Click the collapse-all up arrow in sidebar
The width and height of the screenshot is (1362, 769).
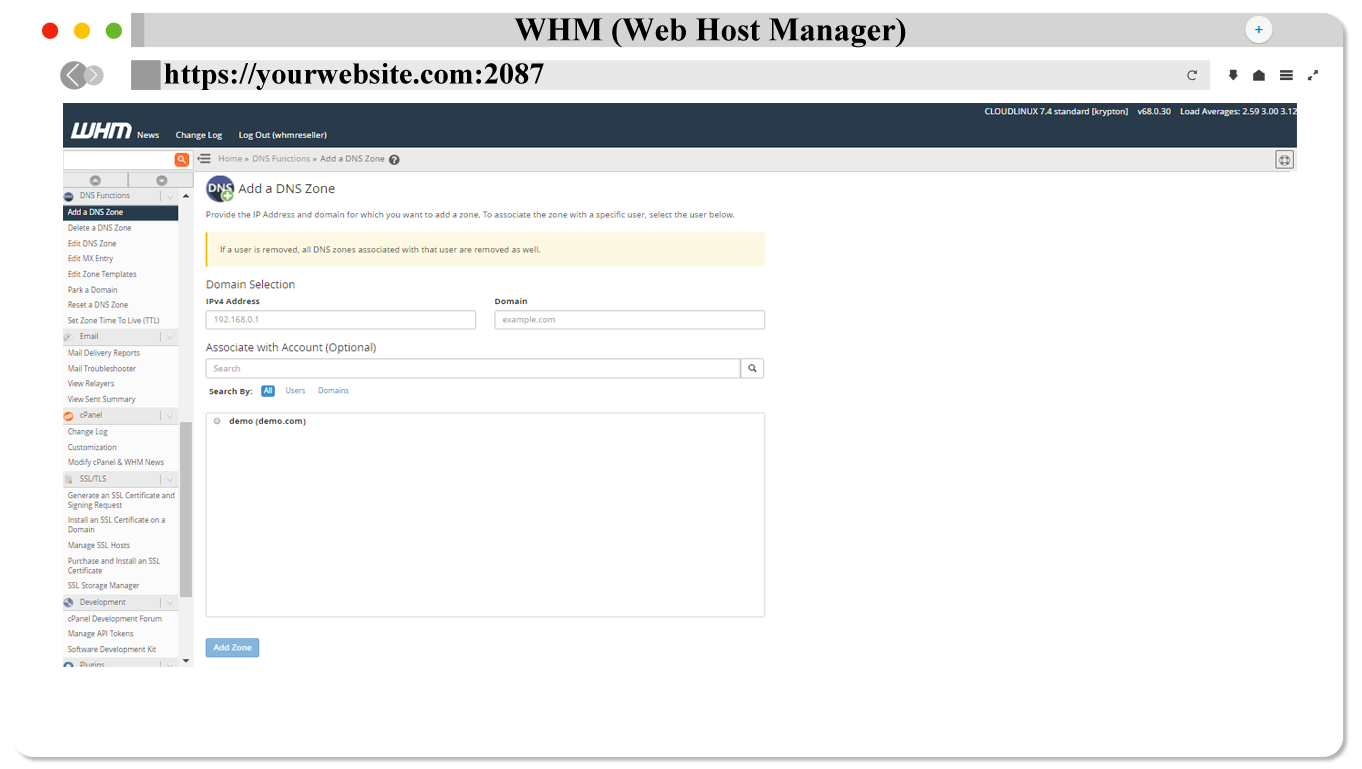click(x=95, y=180)
